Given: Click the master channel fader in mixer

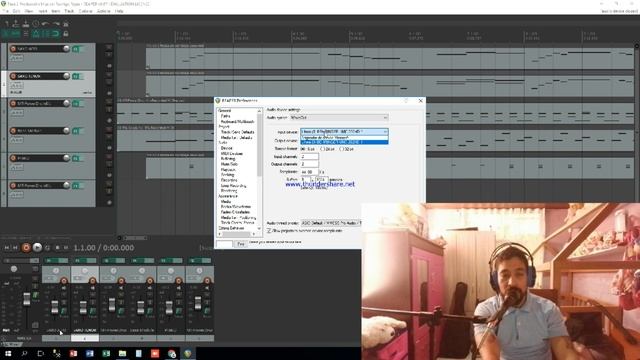Looking at the screenshot, I should pos(27,299).
